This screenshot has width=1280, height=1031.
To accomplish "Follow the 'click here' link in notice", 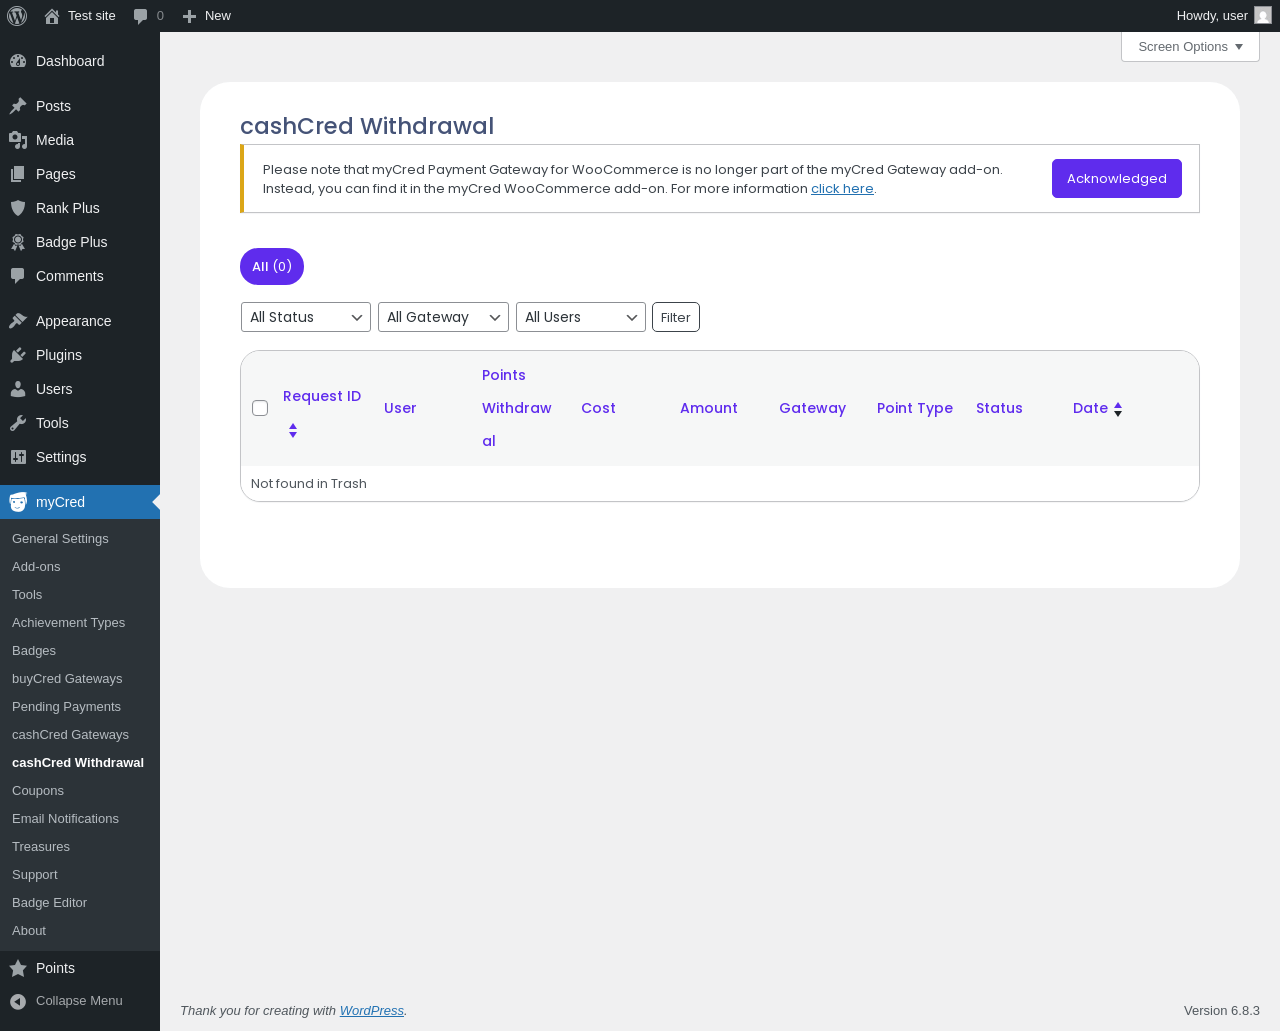I will click(x=842, y=189).
